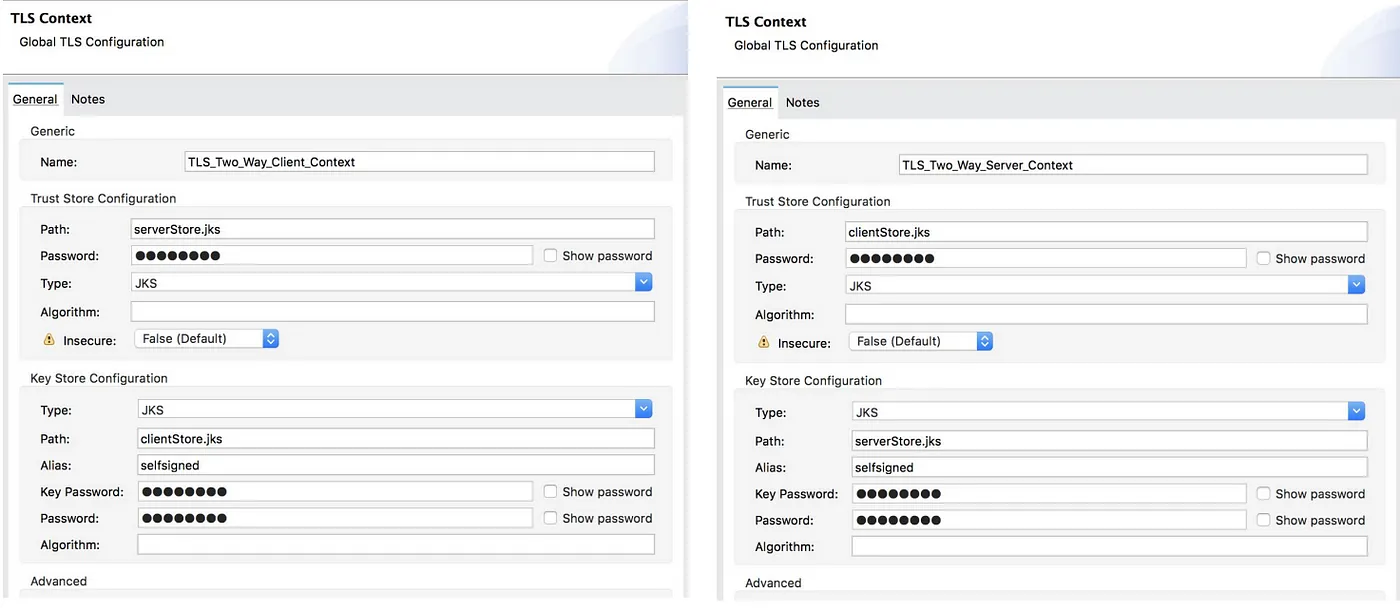Screen dimensions: 1400x608
Task: Check Show password for server key store Password
Action: pos(1264,519)
